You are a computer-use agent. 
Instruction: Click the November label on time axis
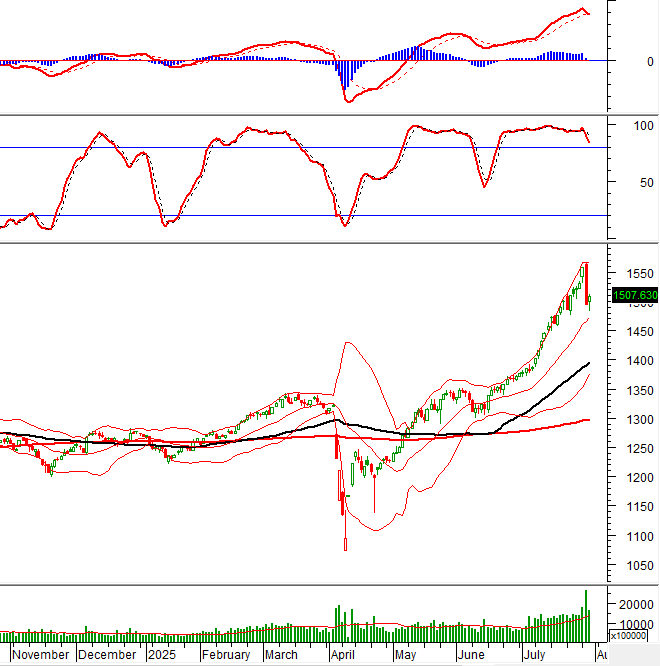point(40,655)
